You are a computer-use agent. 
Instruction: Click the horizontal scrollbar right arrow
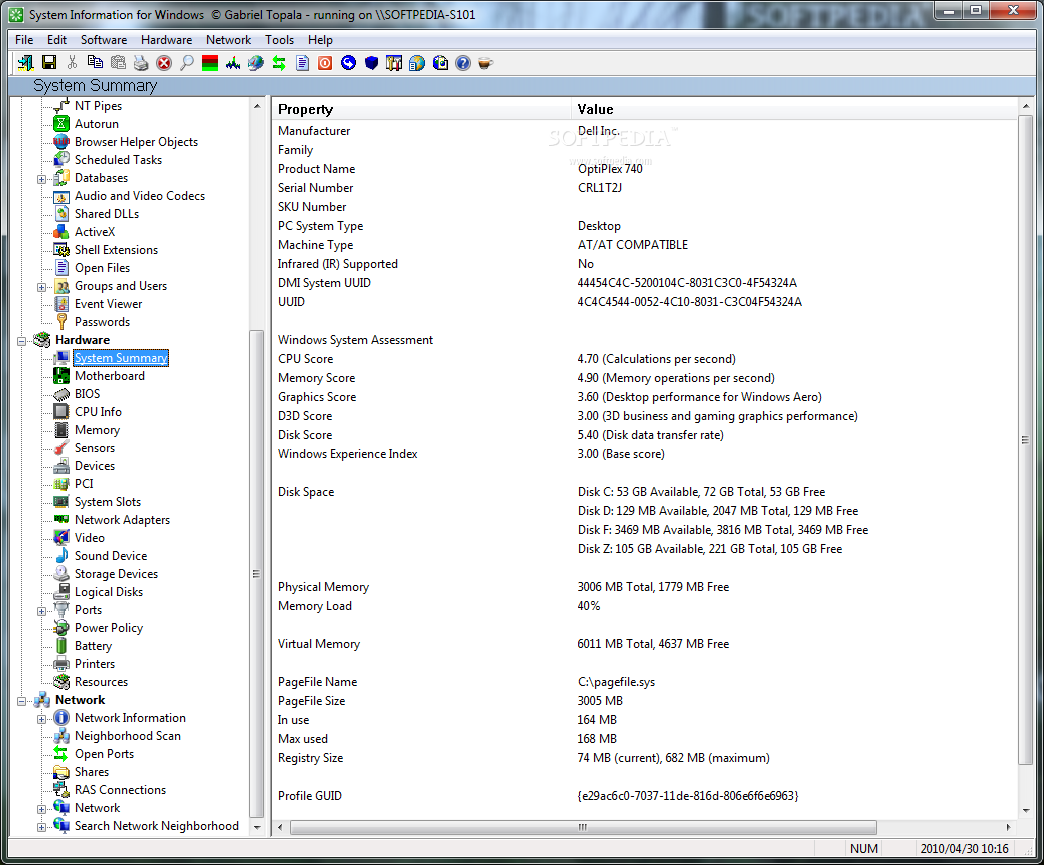point(1008,827)
